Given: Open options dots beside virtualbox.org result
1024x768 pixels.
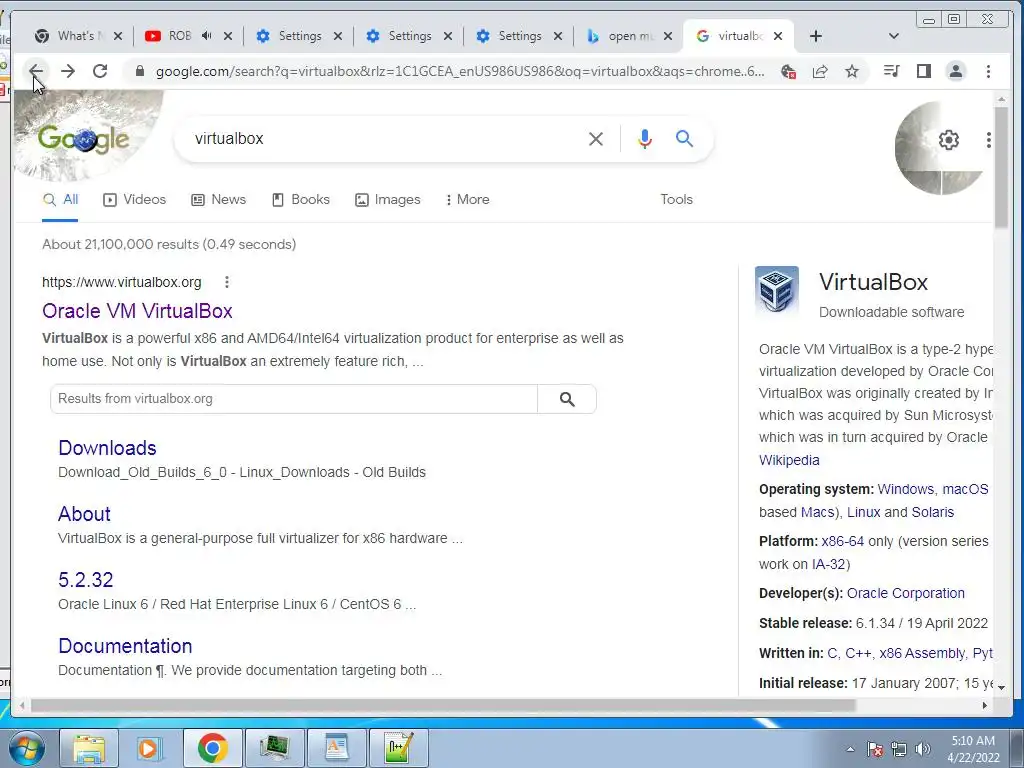Looking at the screenshot, I should 227,282.
